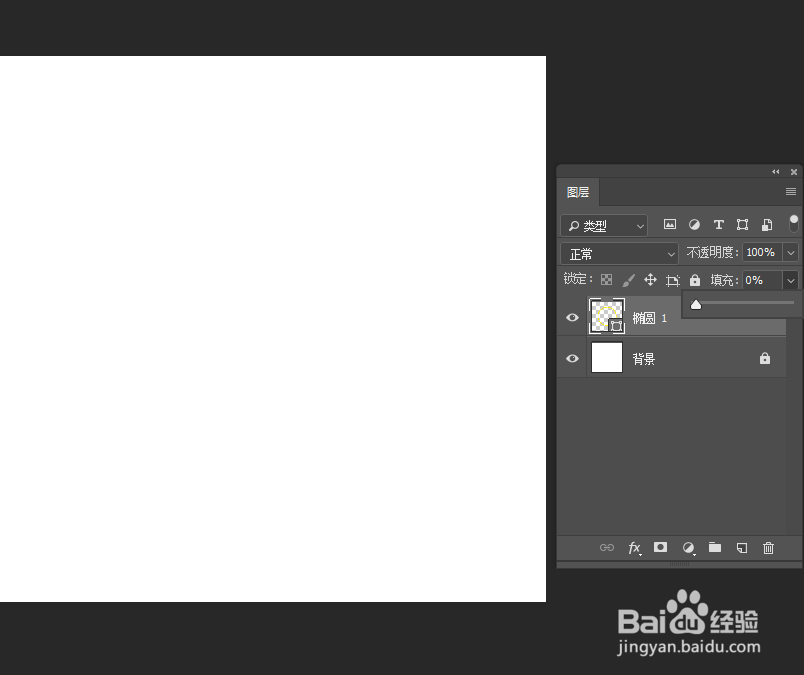Click the link layers icon
The image size is (804, 675).
pos(607,548)
